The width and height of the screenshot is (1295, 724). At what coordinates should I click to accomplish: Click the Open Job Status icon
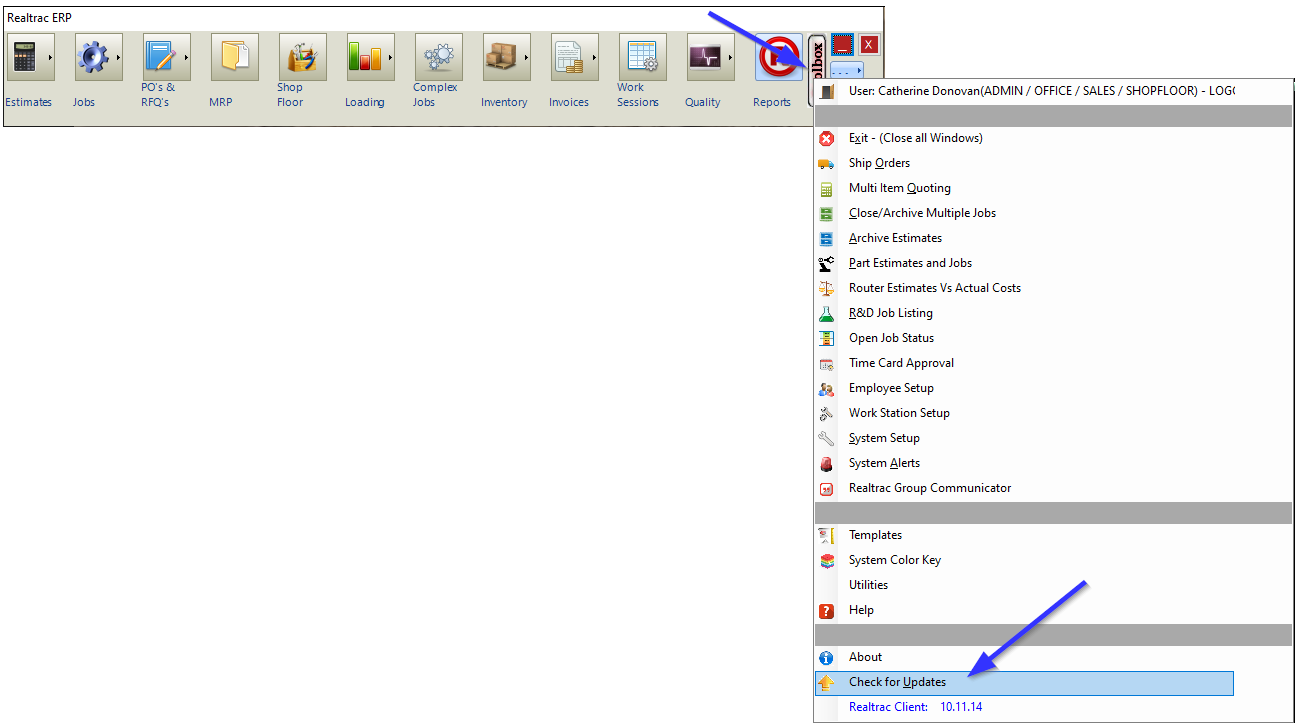(826, 338)
